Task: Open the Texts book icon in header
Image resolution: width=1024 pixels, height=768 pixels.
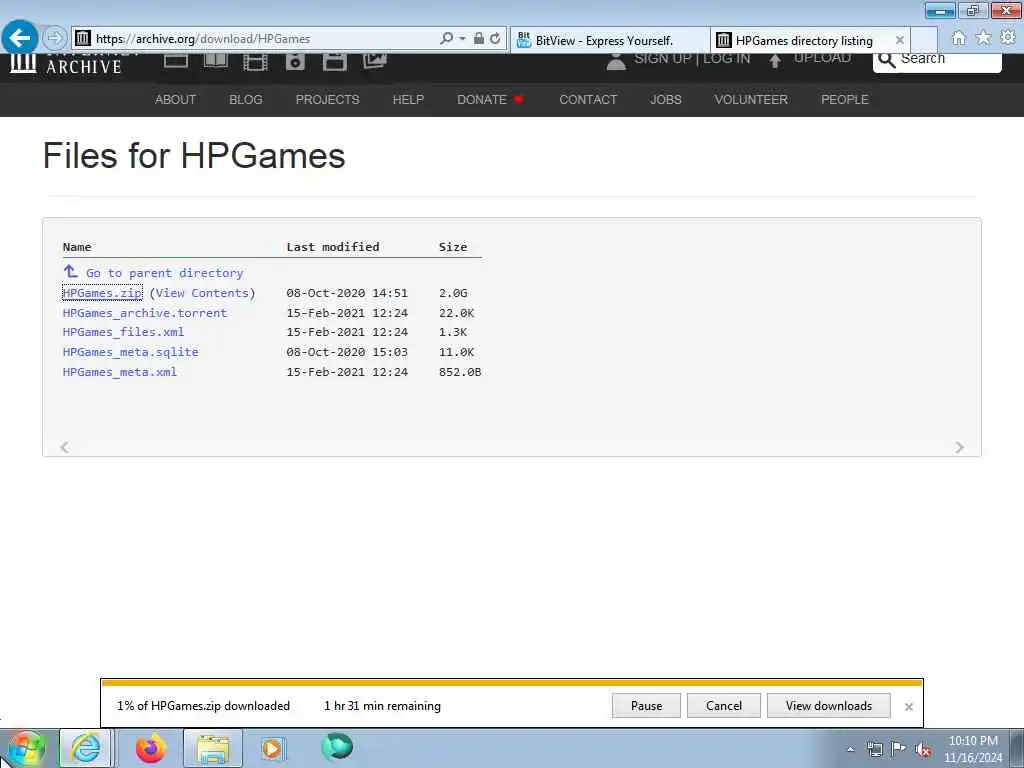Action: coord(216,61)
